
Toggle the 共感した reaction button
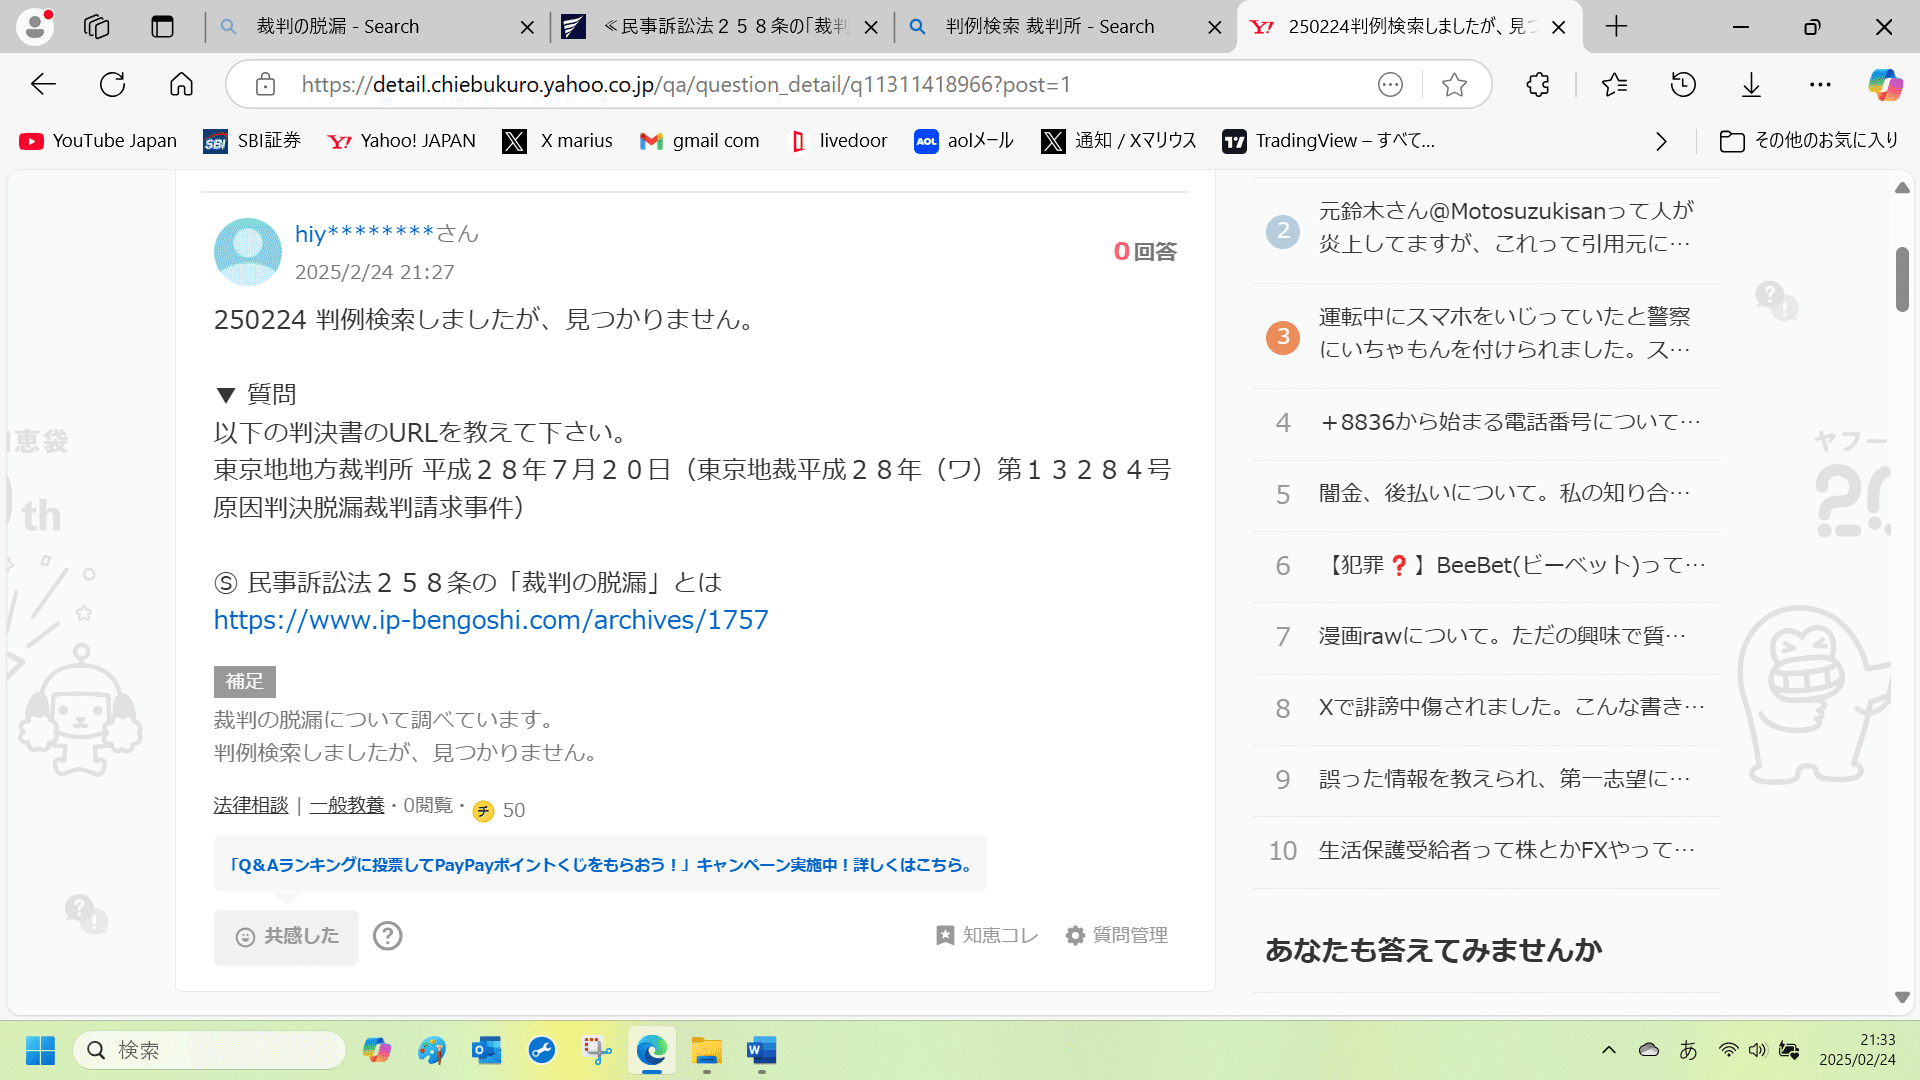coord(286,936)
